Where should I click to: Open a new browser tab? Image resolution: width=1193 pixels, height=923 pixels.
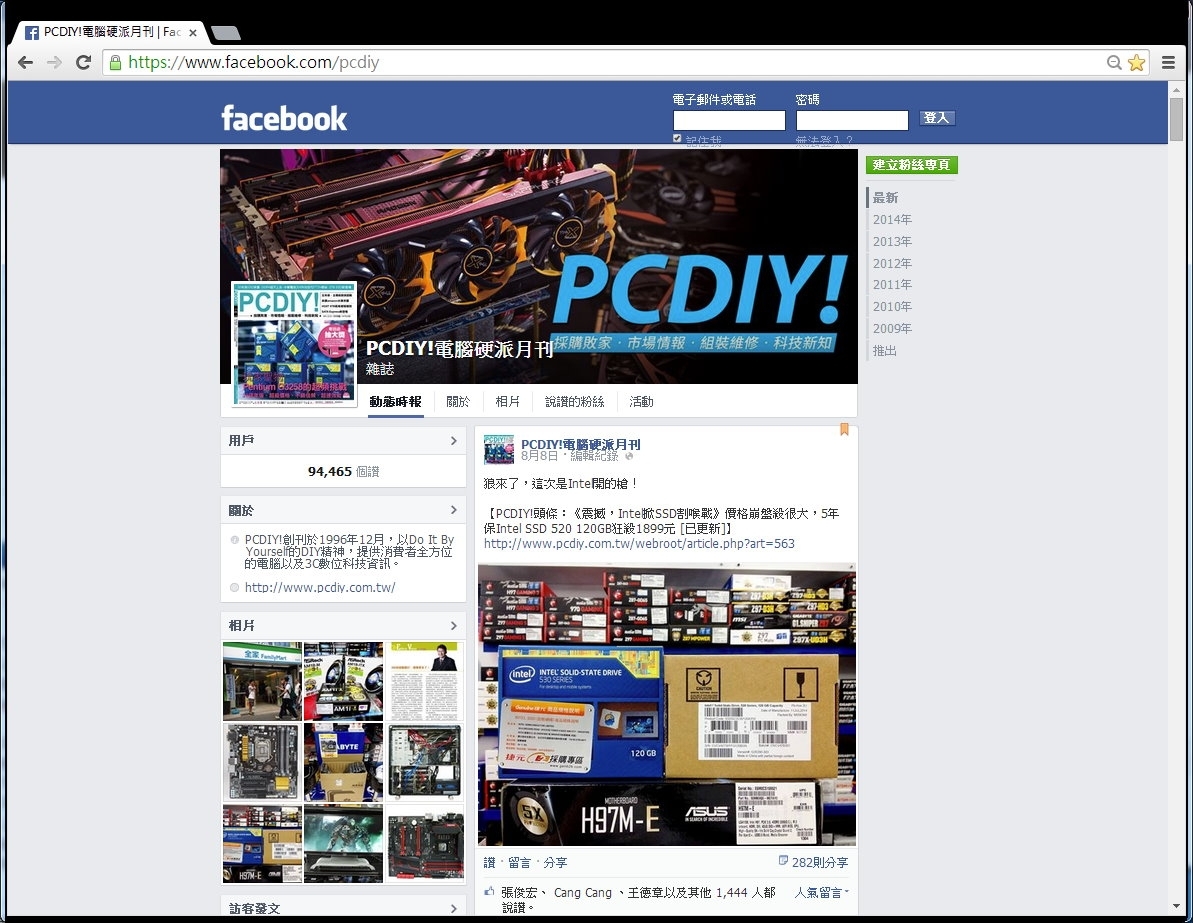tap(226, 33)
